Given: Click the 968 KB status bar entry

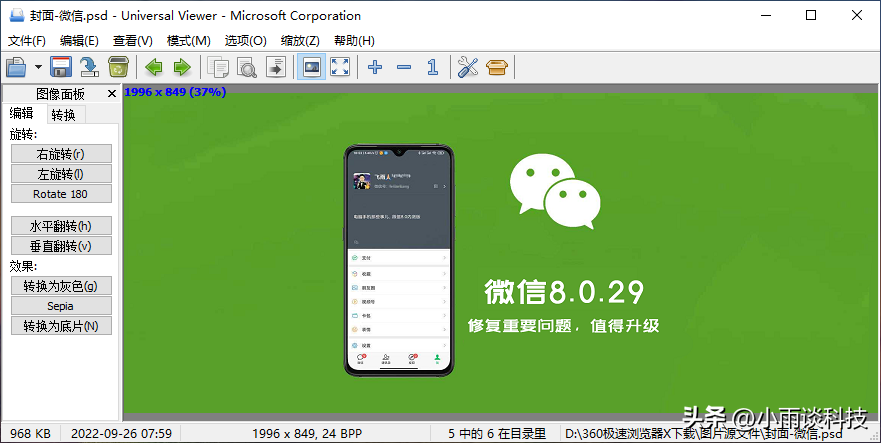Looking at the screenshot, I should click(30, 433).
